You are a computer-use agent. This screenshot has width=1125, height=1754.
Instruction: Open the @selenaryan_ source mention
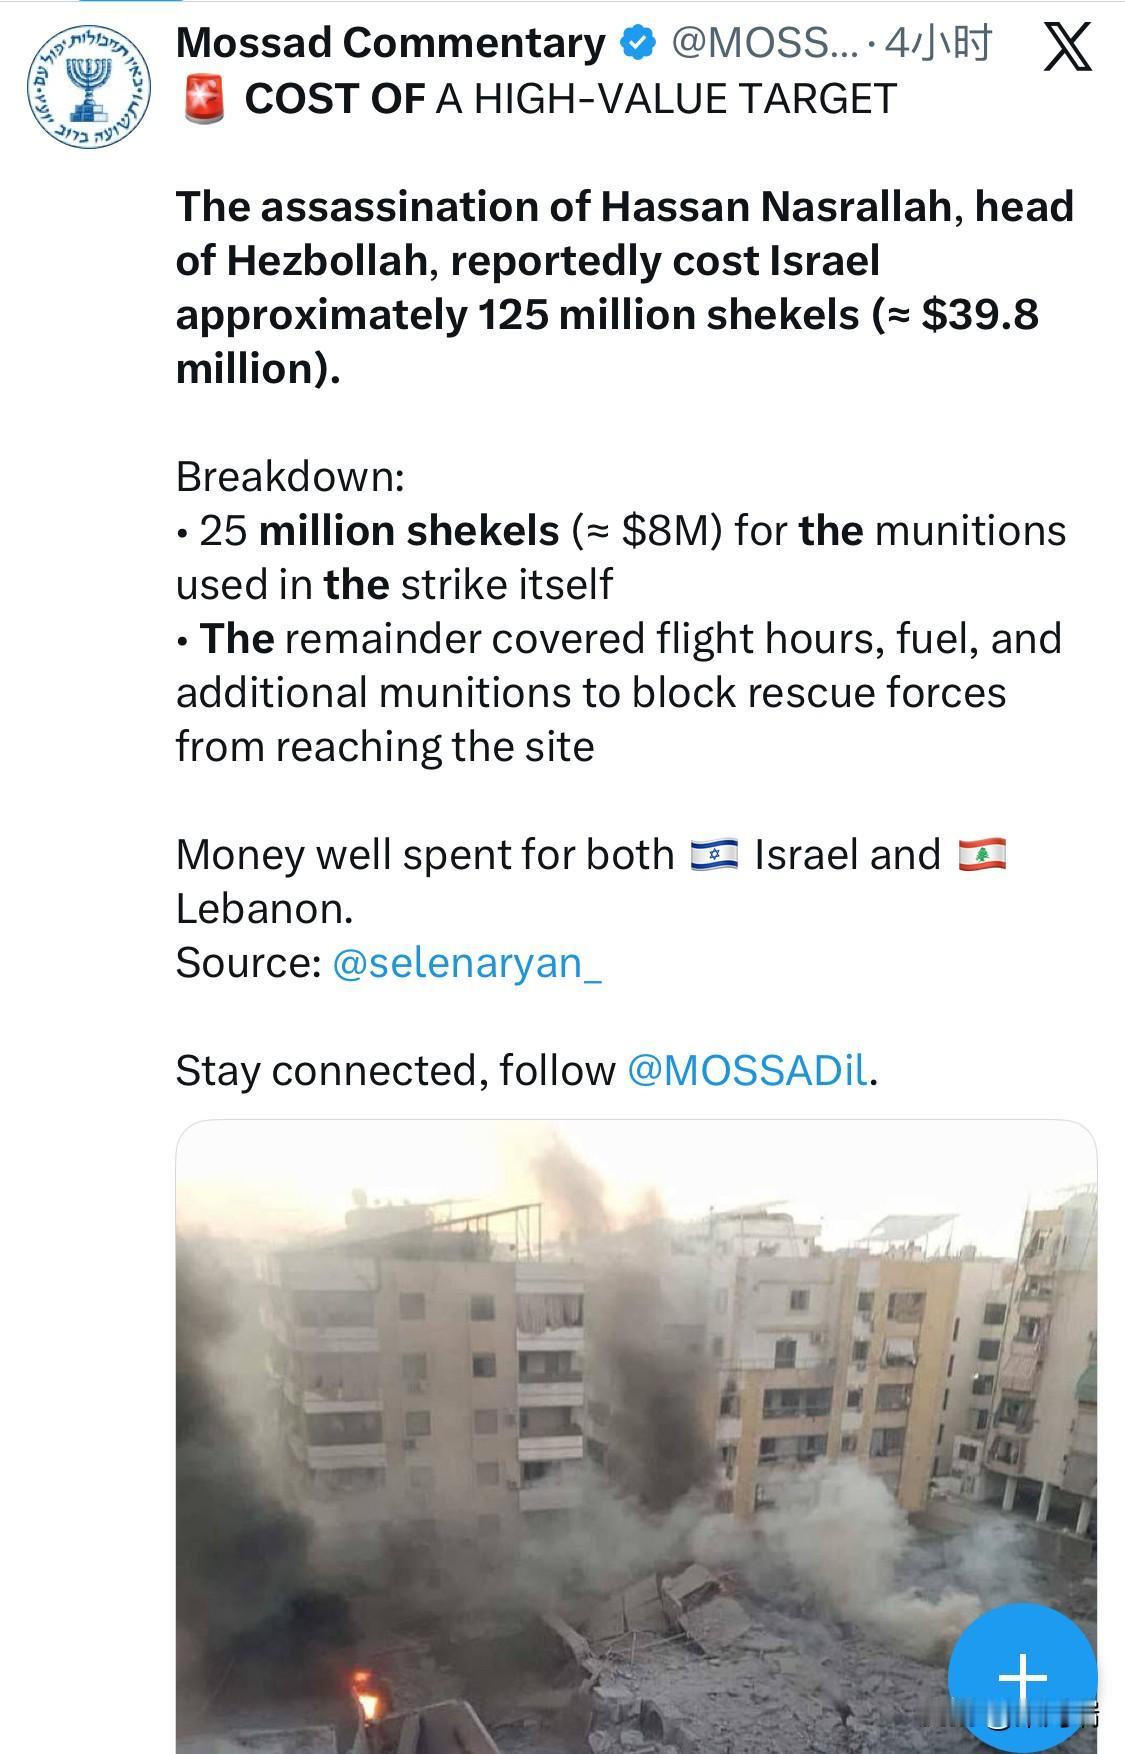(466, 963)
